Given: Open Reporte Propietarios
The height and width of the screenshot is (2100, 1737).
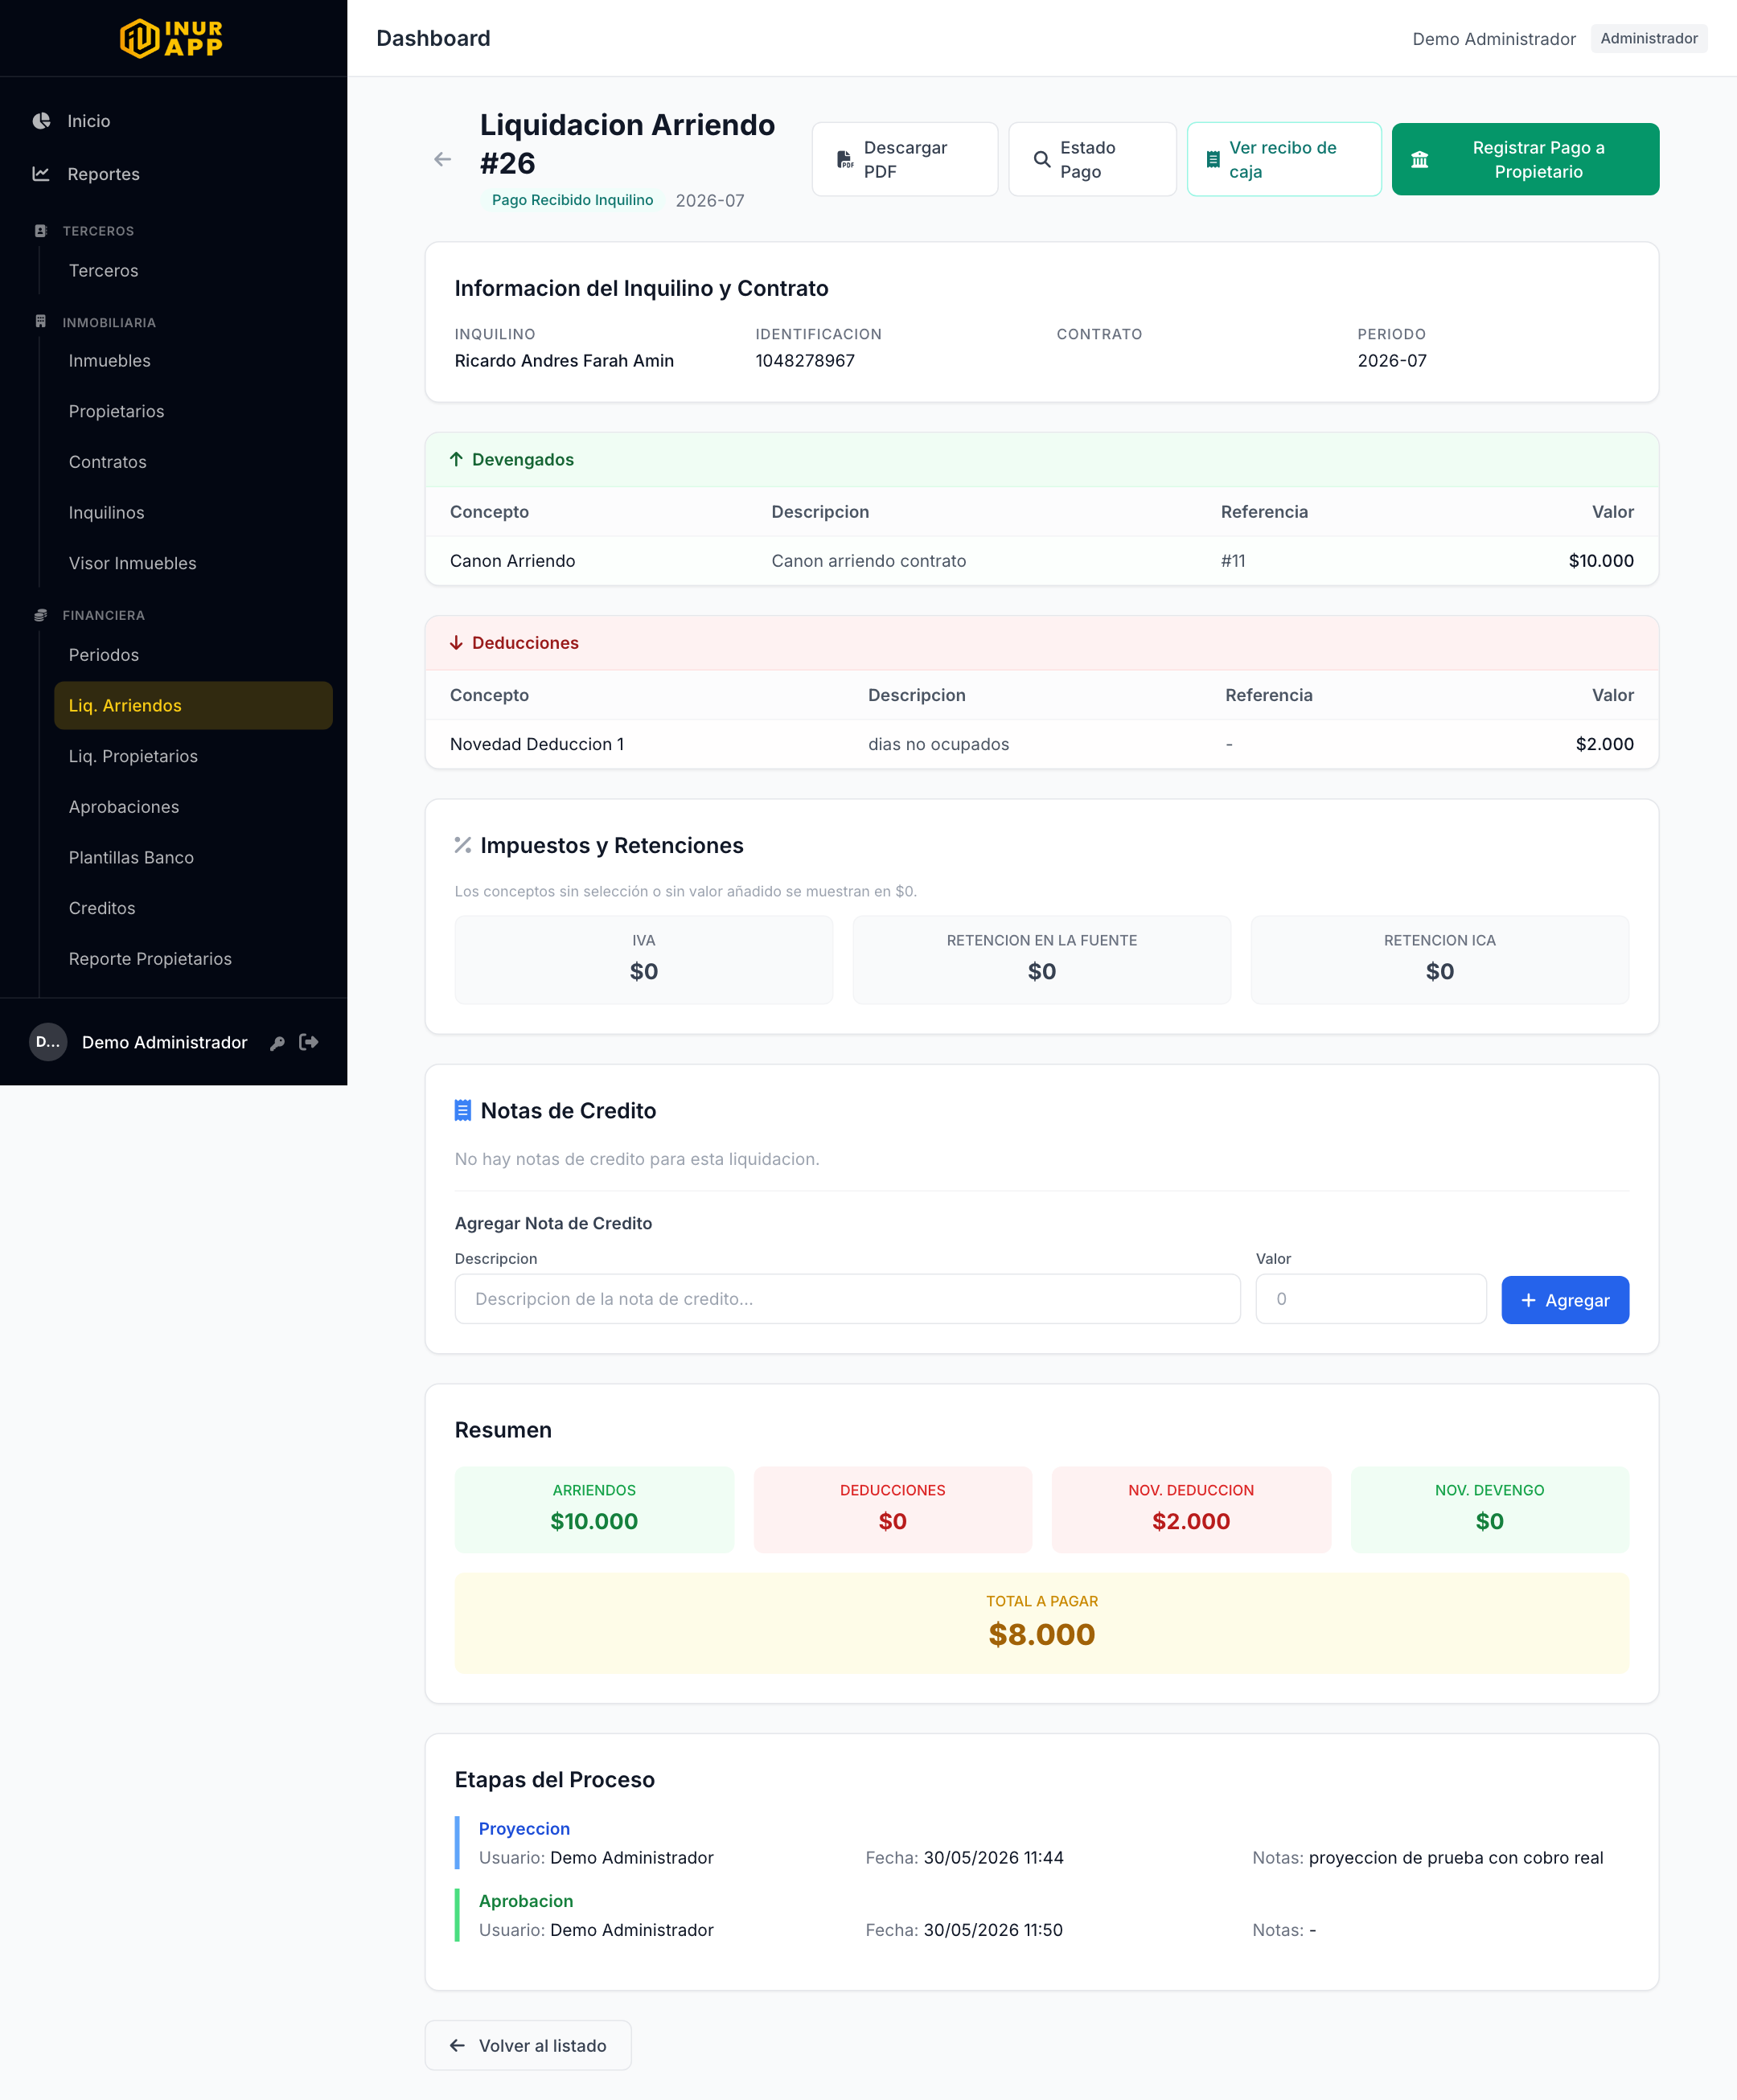Looking at the screenshot, I should point(193,959).
